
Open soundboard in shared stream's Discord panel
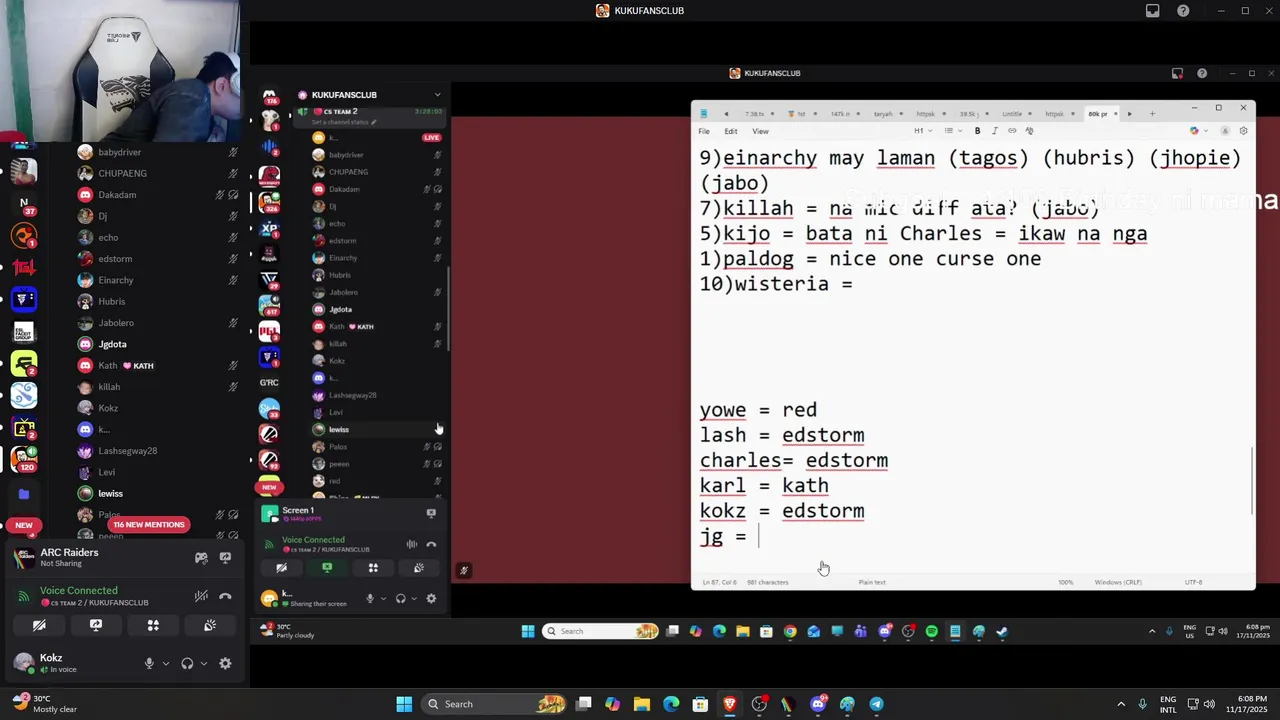click(x=419, y=568)
